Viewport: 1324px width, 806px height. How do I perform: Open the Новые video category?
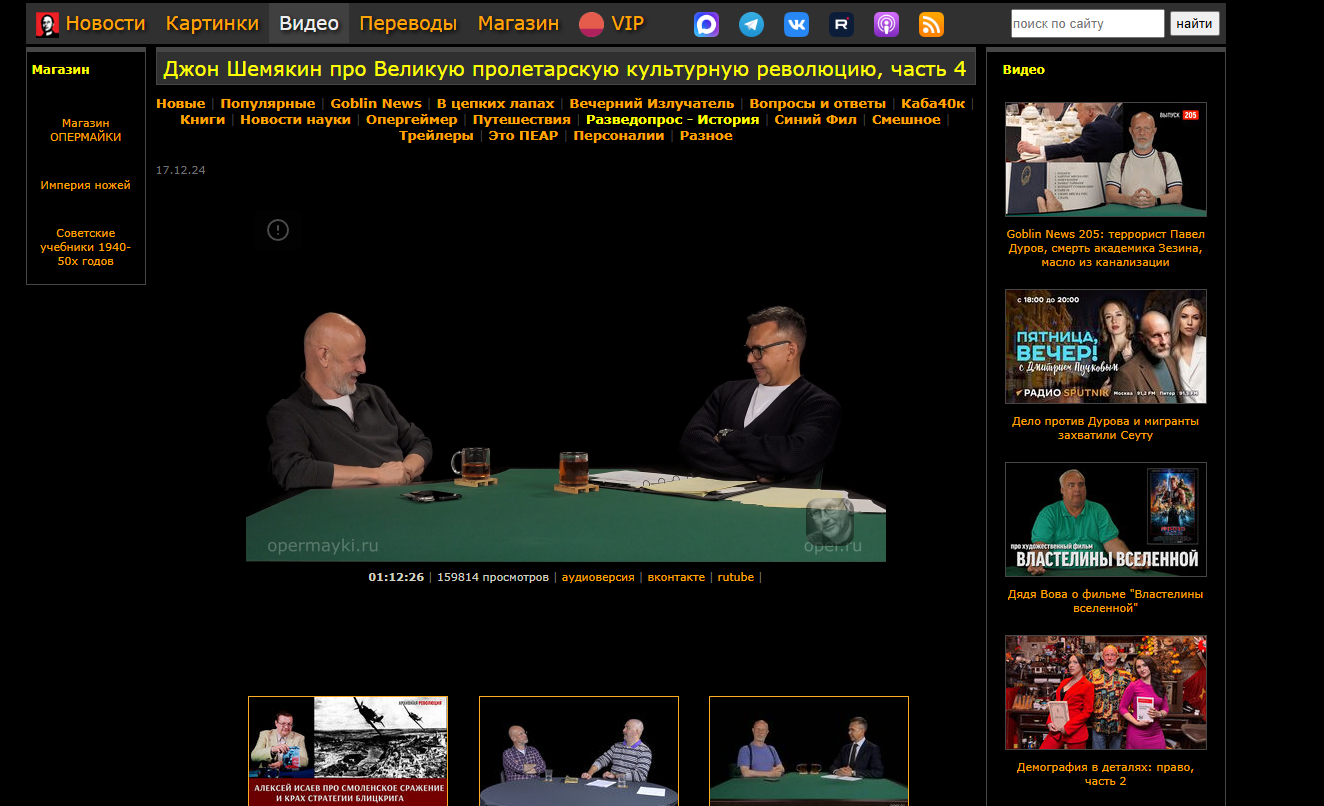point(181,104)
